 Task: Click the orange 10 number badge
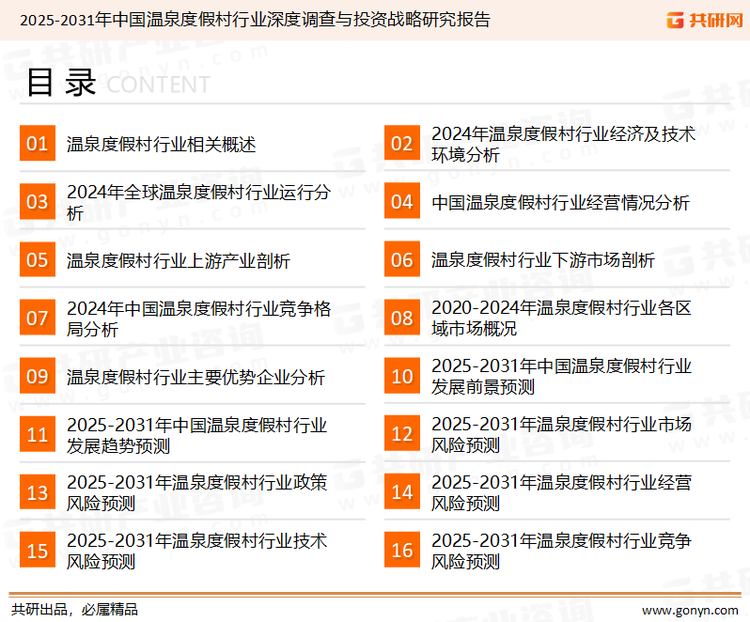[402, 376]
